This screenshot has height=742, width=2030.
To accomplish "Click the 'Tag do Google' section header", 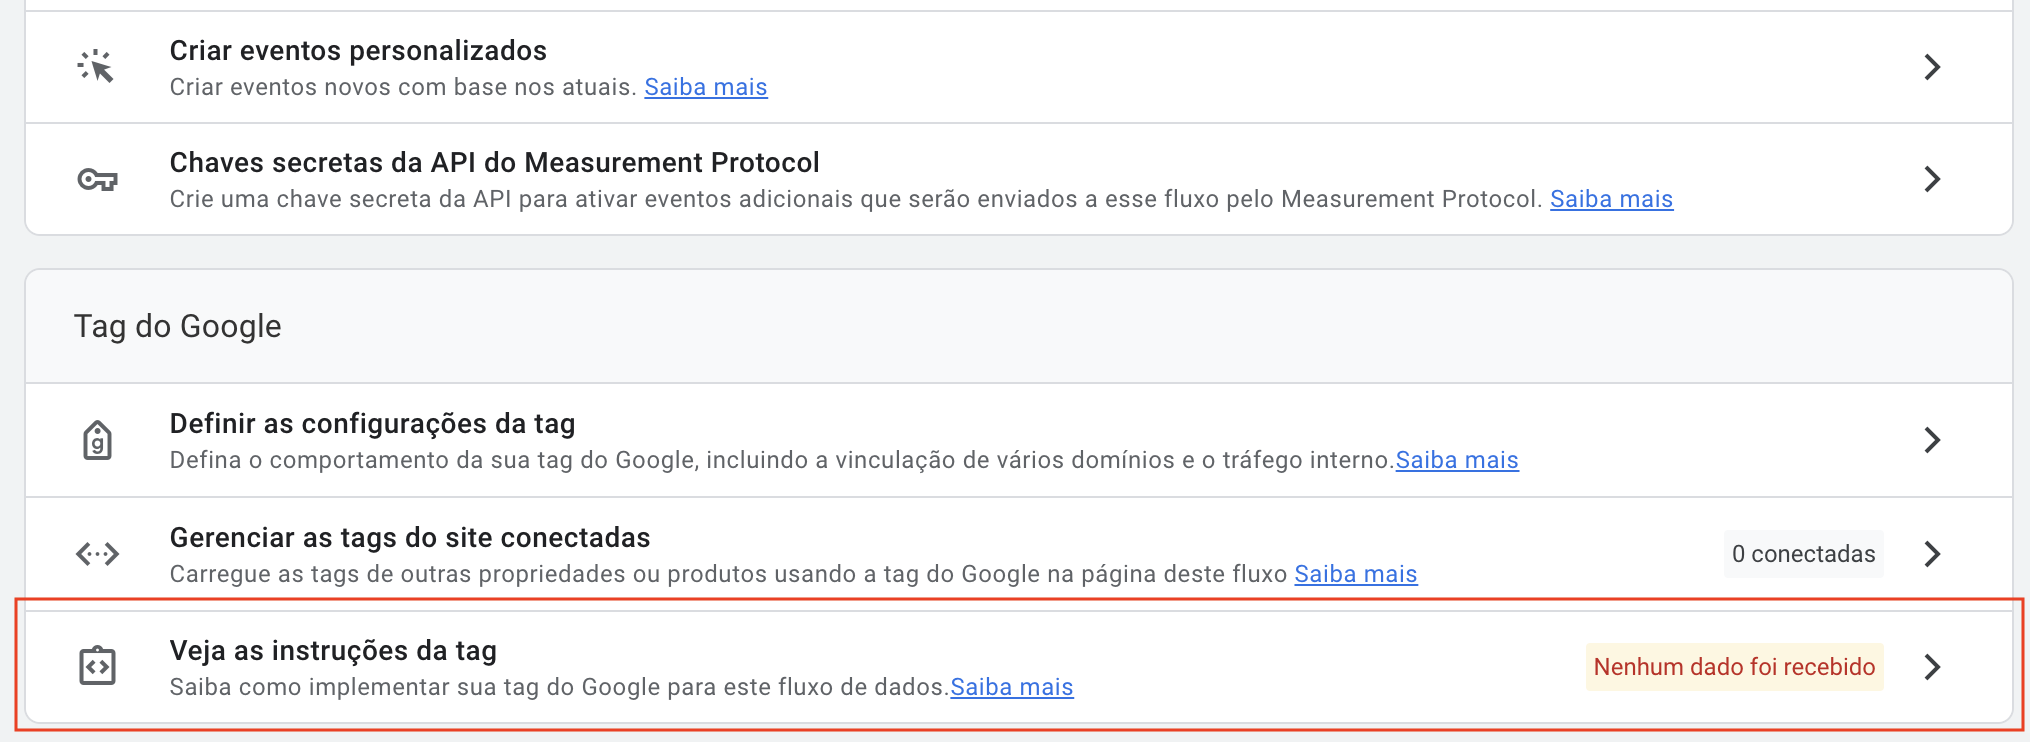I will [x=178, y=327].
